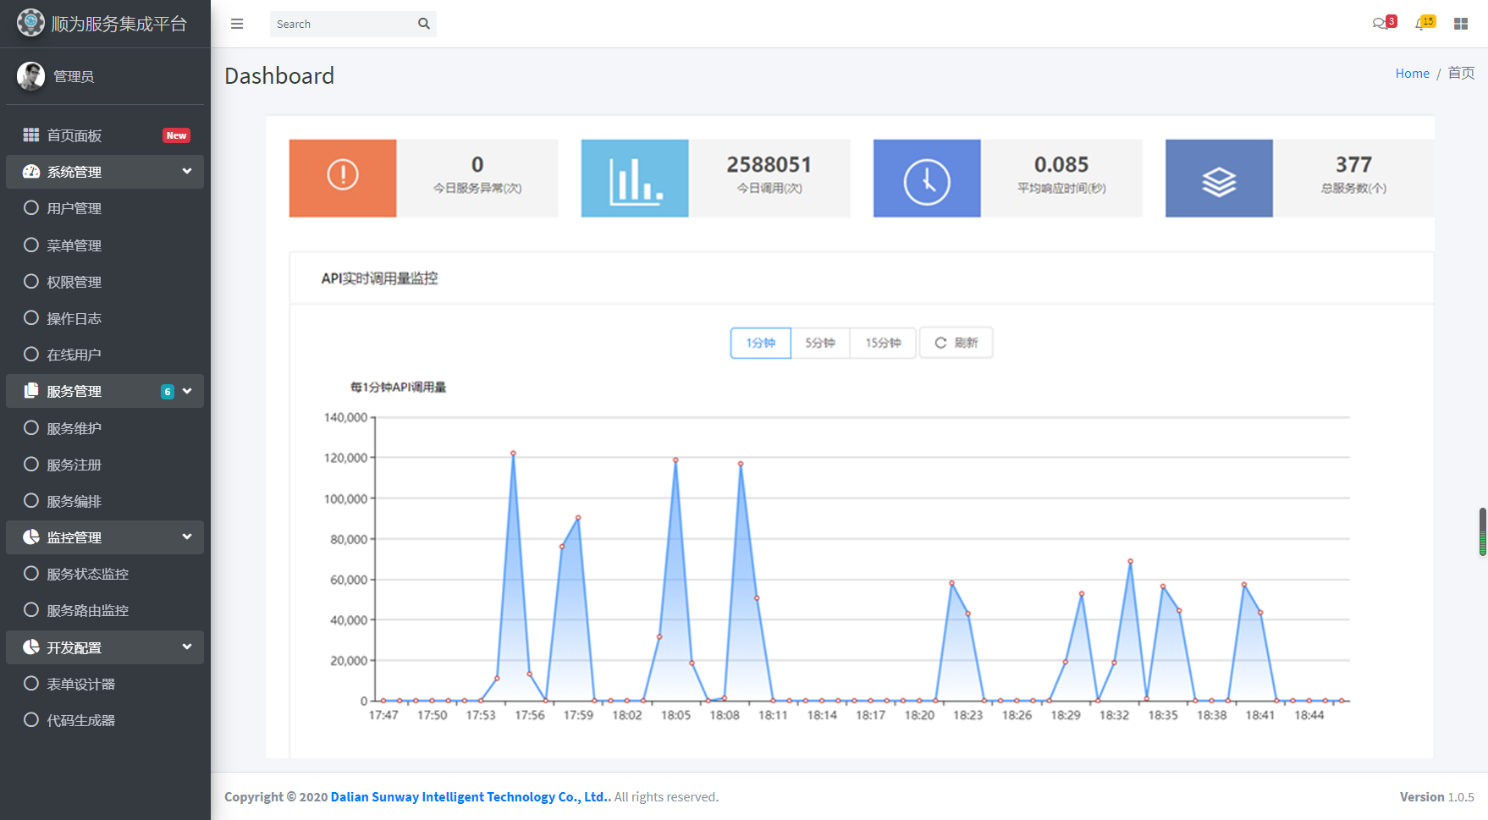Select the 5分钟 interval tab
The image size is (1488, 820).
[820, 343]
